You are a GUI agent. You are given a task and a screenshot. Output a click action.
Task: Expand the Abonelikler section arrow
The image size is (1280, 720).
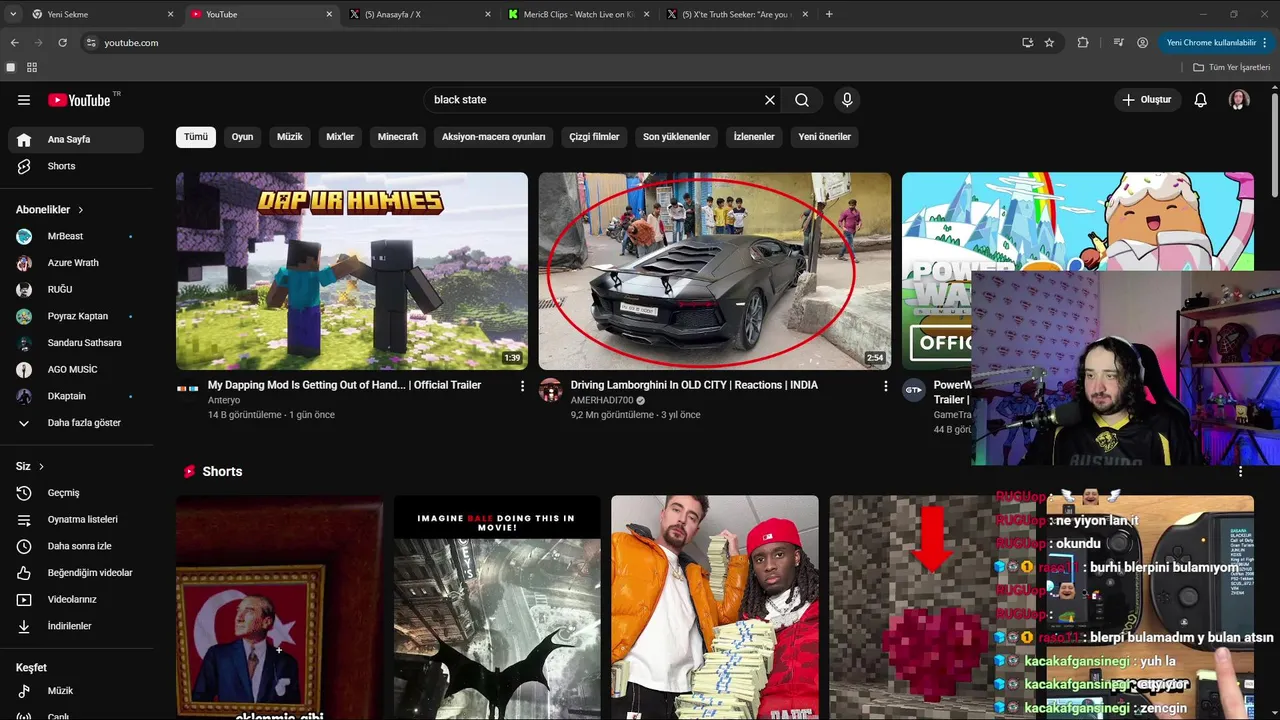(81, 210)
